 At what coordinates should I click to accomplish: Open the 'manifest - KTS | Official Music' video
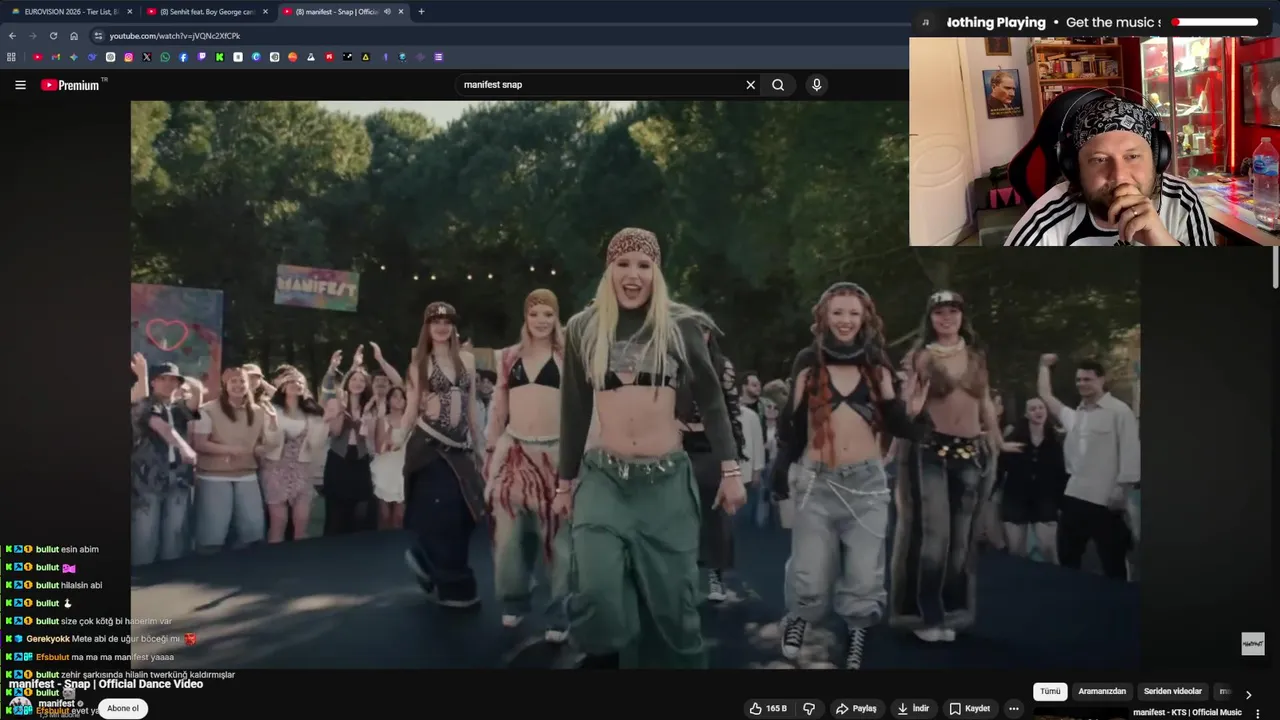pyautogui.click(x=1187, y=713)
